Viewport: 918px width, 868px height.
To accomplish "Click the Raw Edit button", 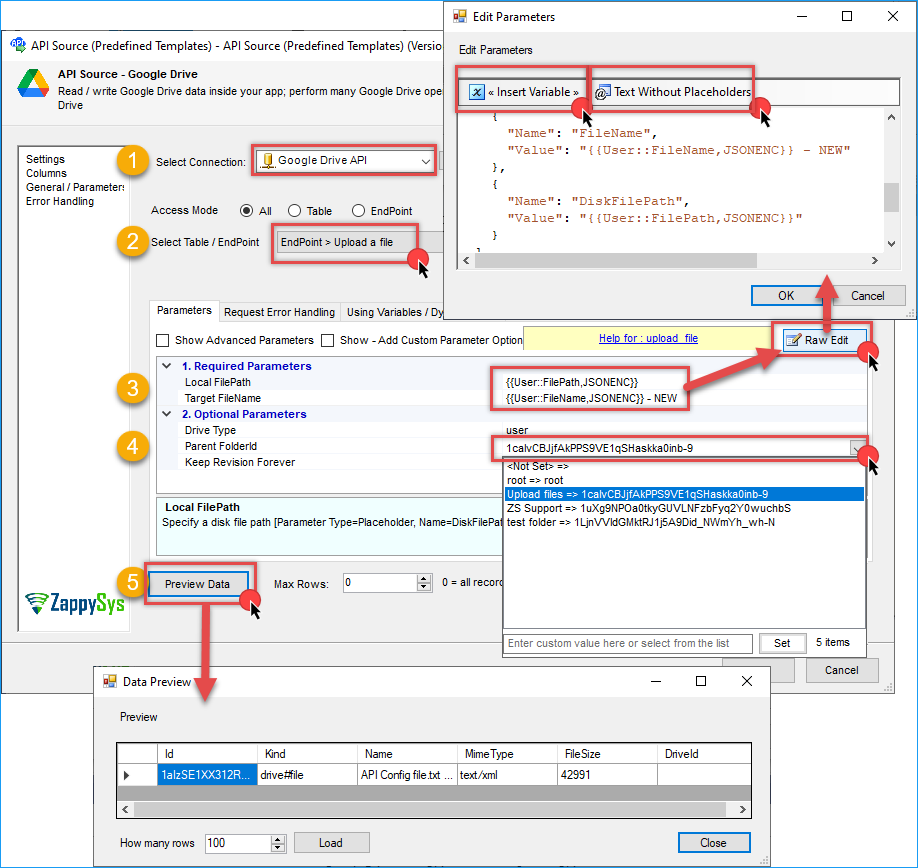I will pyautogui.click(x=825, y=340).
